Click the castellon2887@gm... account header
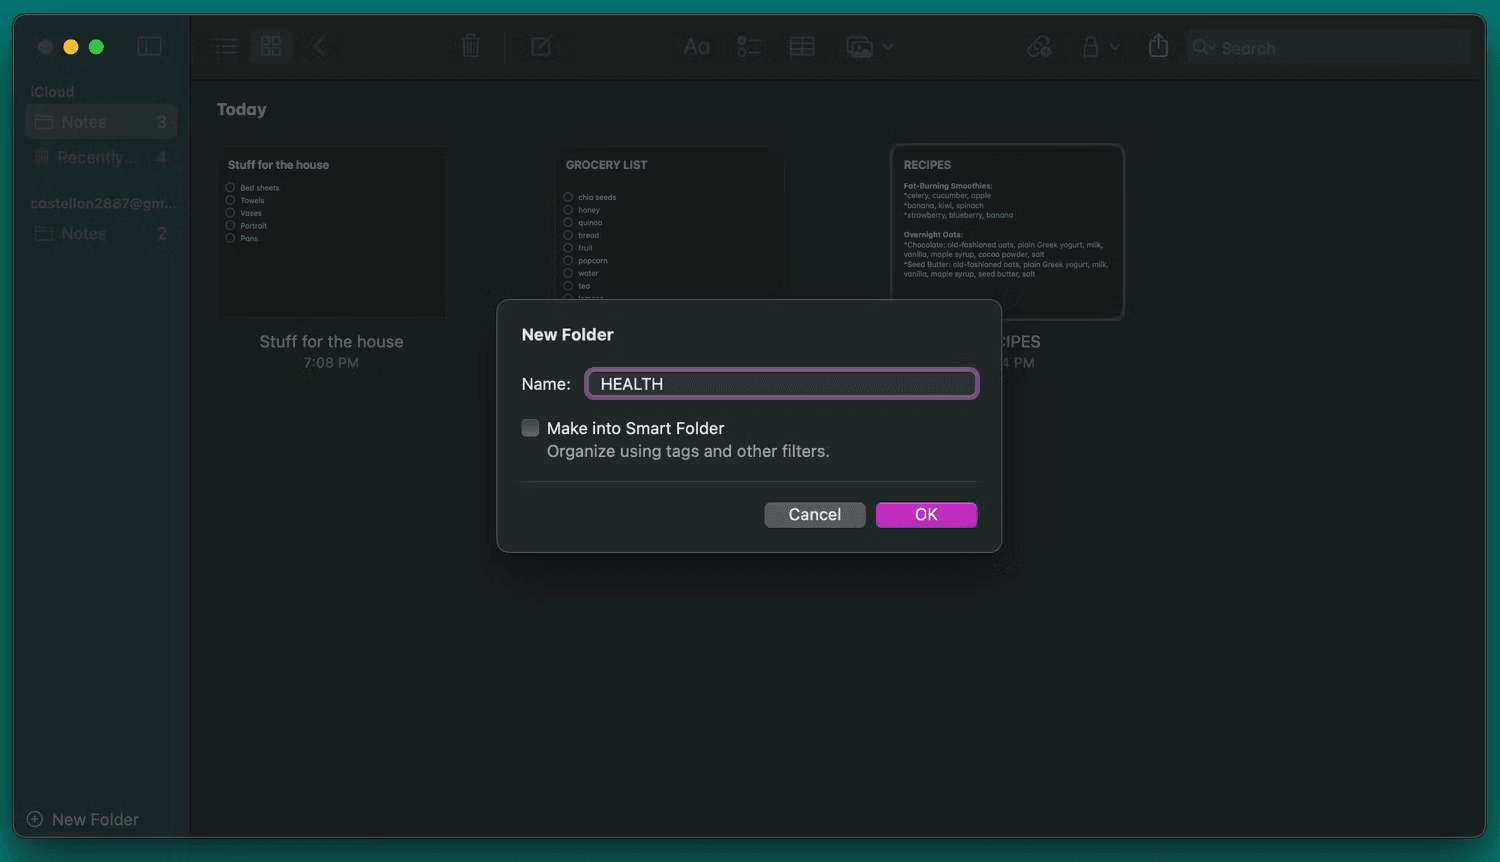The image size is (1500, 862). [x=103, y=203]
